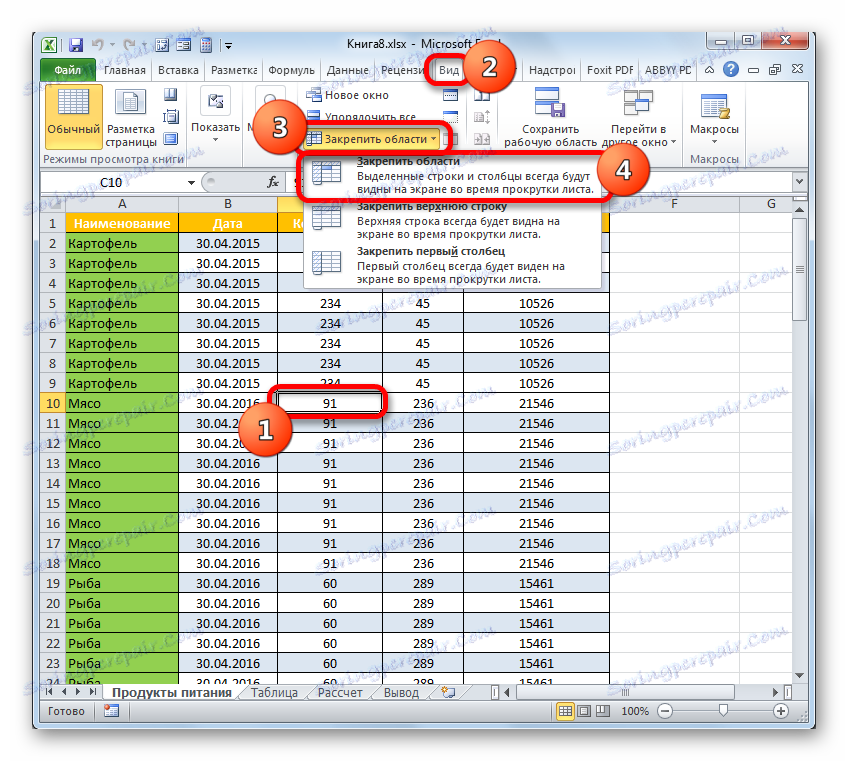This screenshot has width=848, height=761.
Task: Select column B header
Action: pos(228,204)
